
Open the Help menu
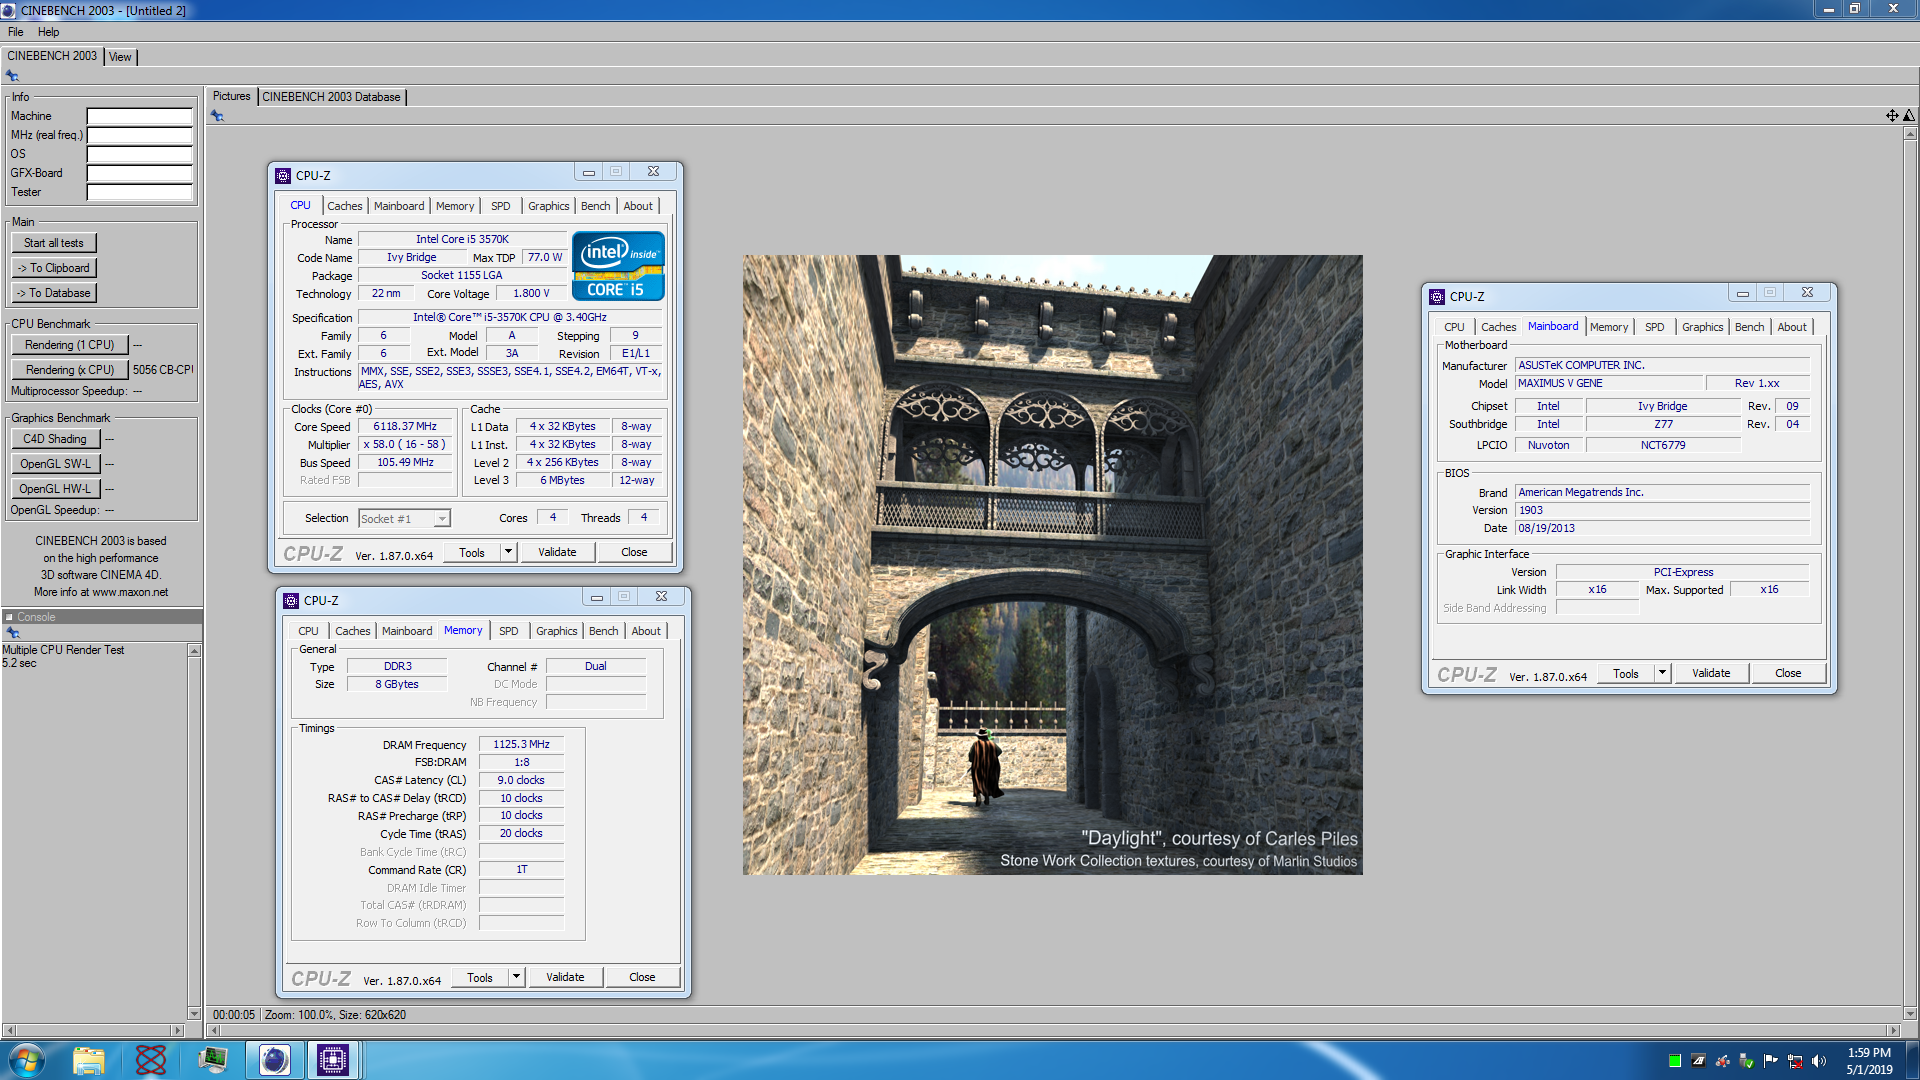click(x=48, y=32)
